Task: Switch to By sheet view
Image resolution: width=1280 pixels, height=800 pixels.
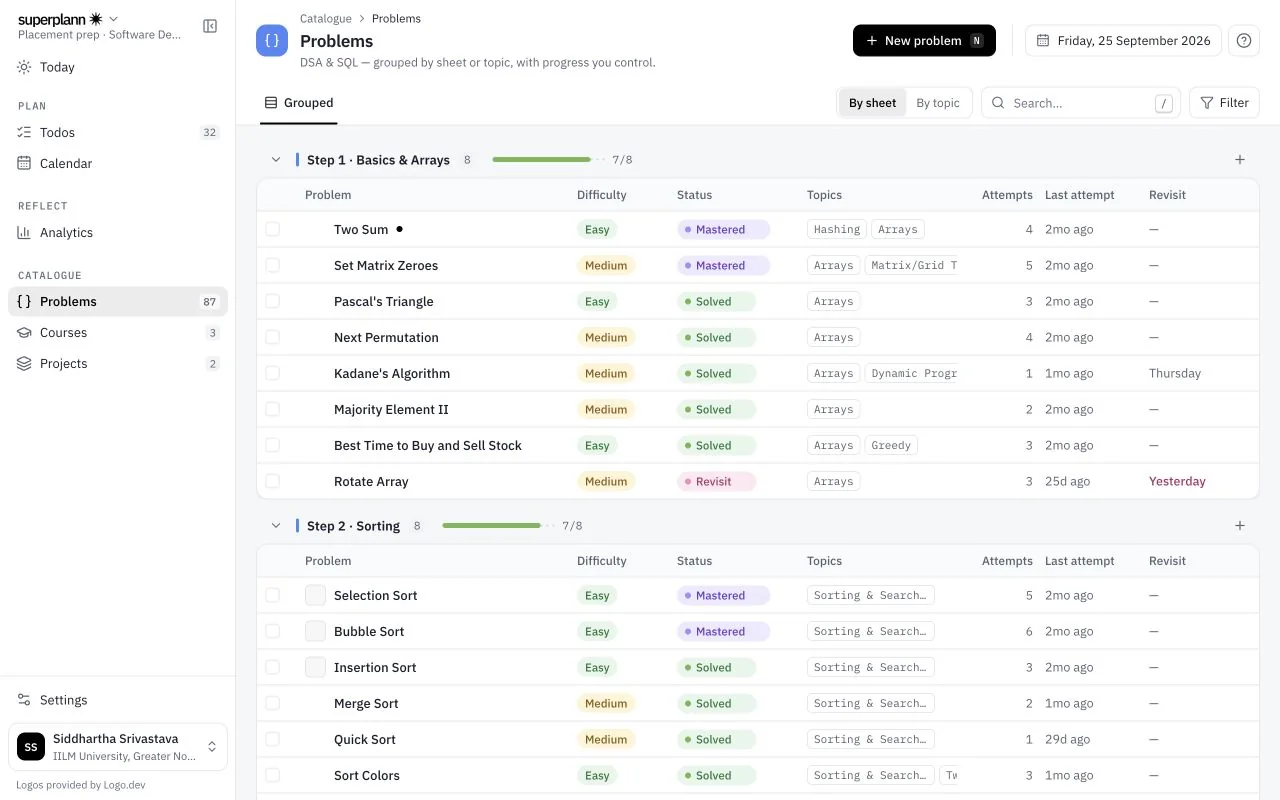Action: click(x=872, y=103)
